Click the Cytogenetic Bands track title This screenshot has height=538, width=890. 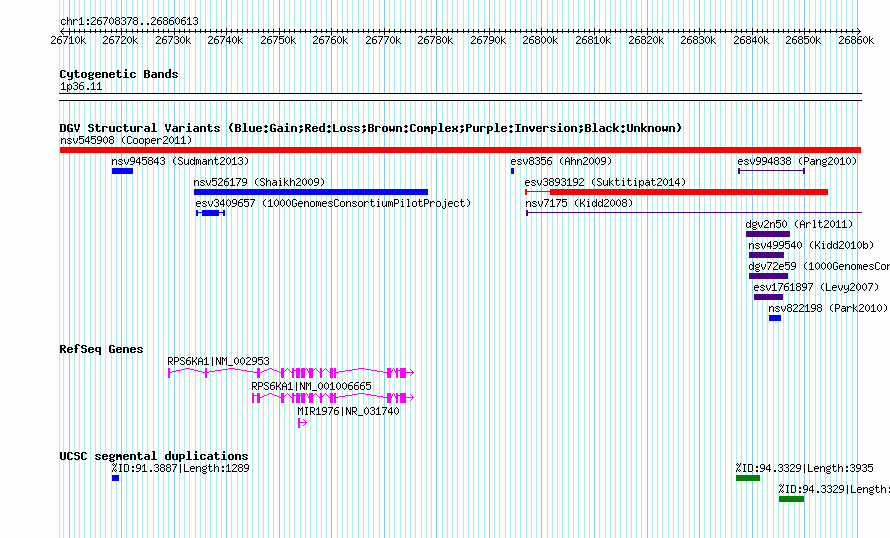click(119, 74)
